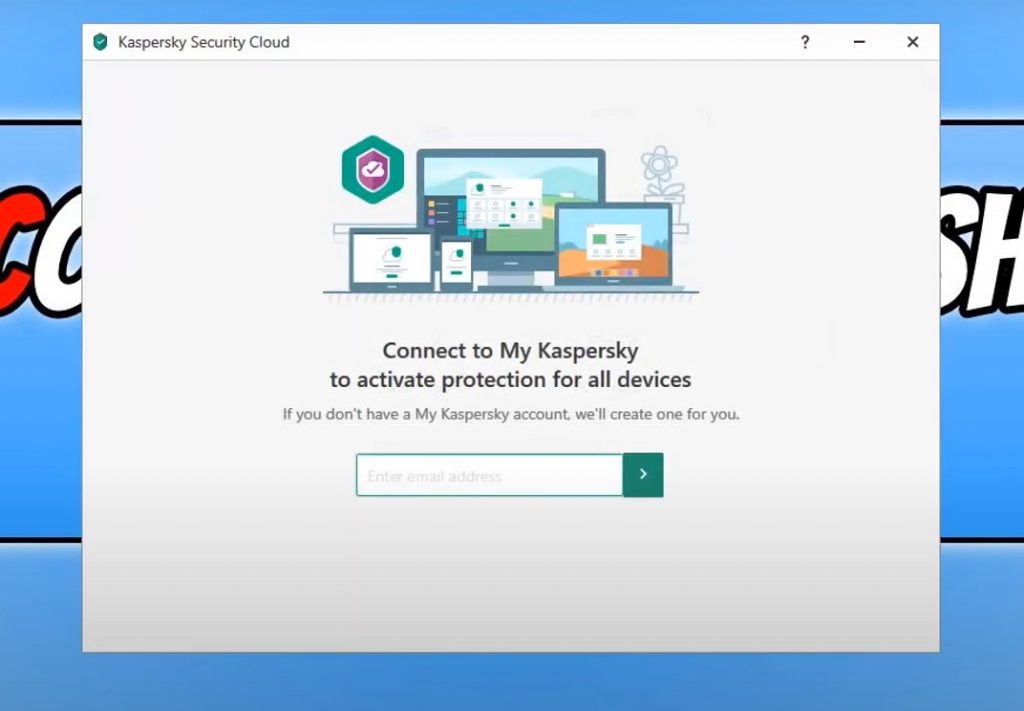This screenshot has height=711, width=1024.
Task: Click the app window shown on the monitor
Action: tap(504, 202)
